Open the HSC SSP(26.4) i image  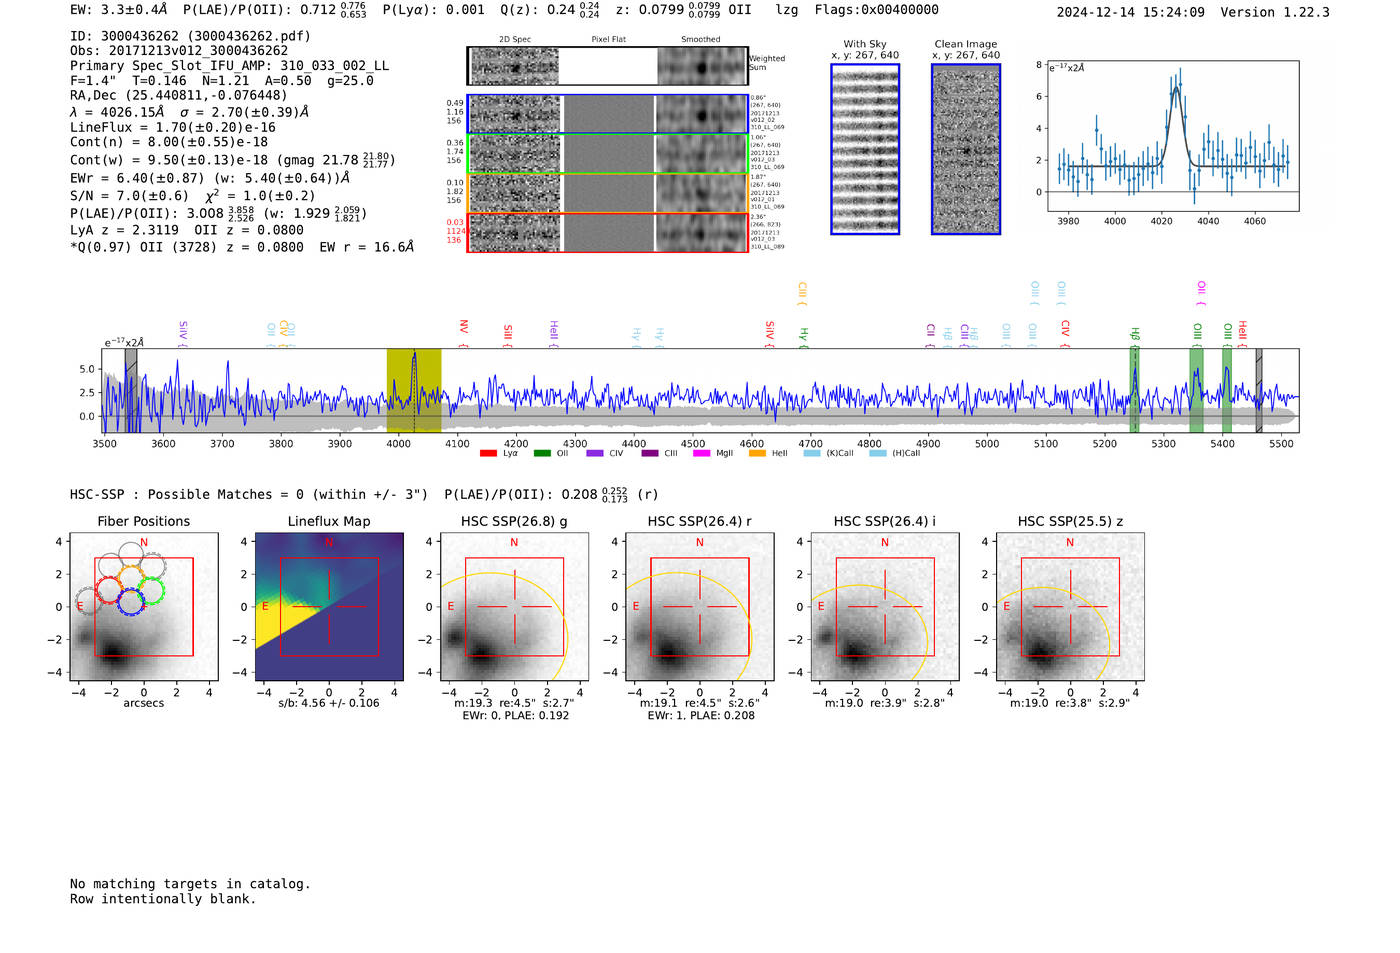tap(885, 607)
